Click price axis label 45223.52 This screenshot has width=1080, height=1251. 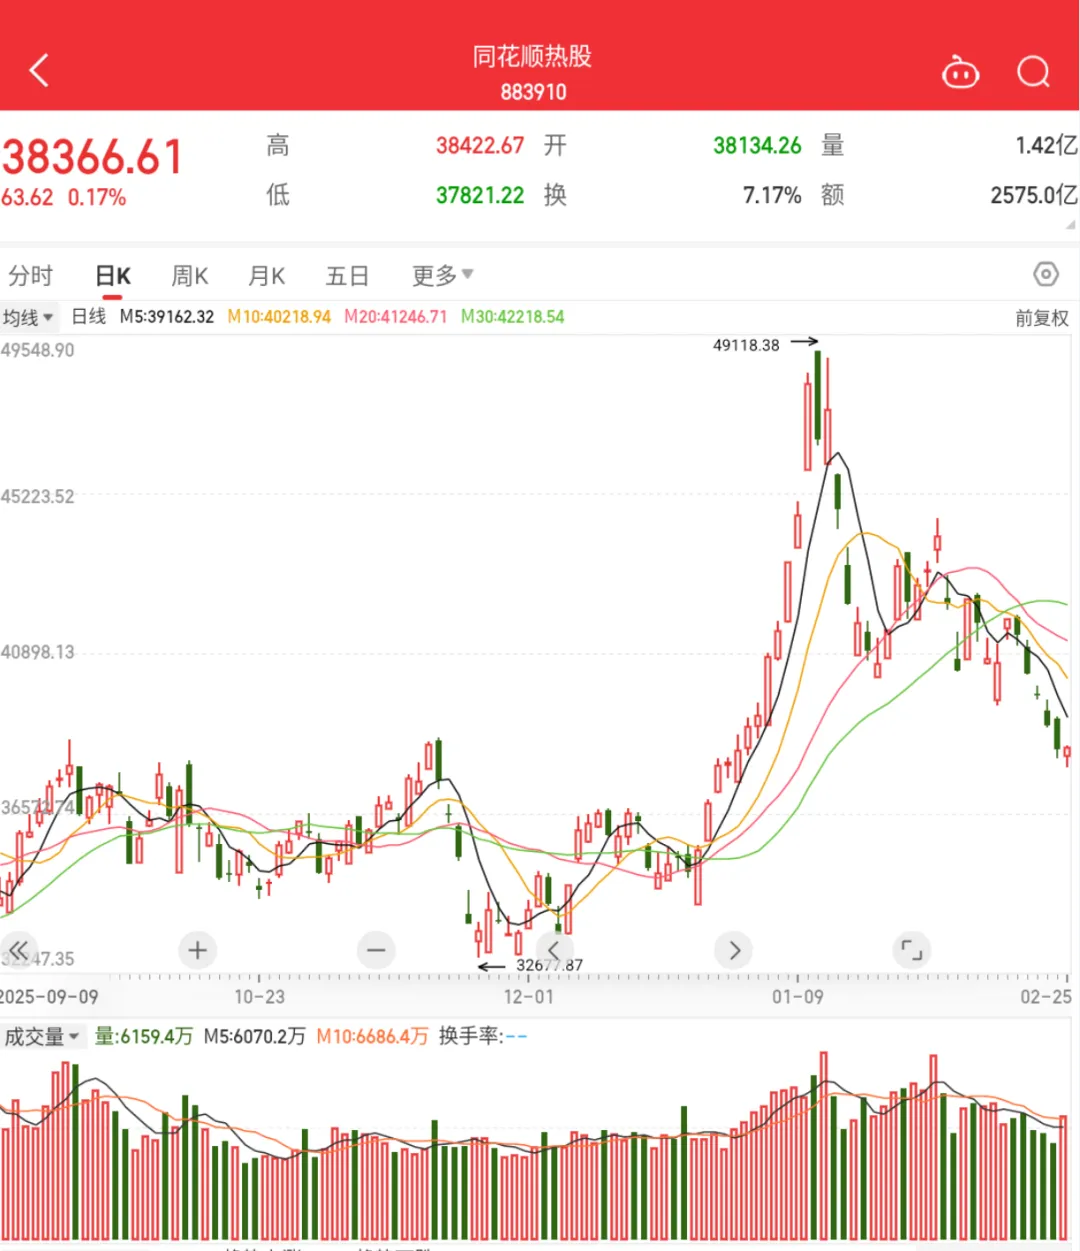click(38, 497)
